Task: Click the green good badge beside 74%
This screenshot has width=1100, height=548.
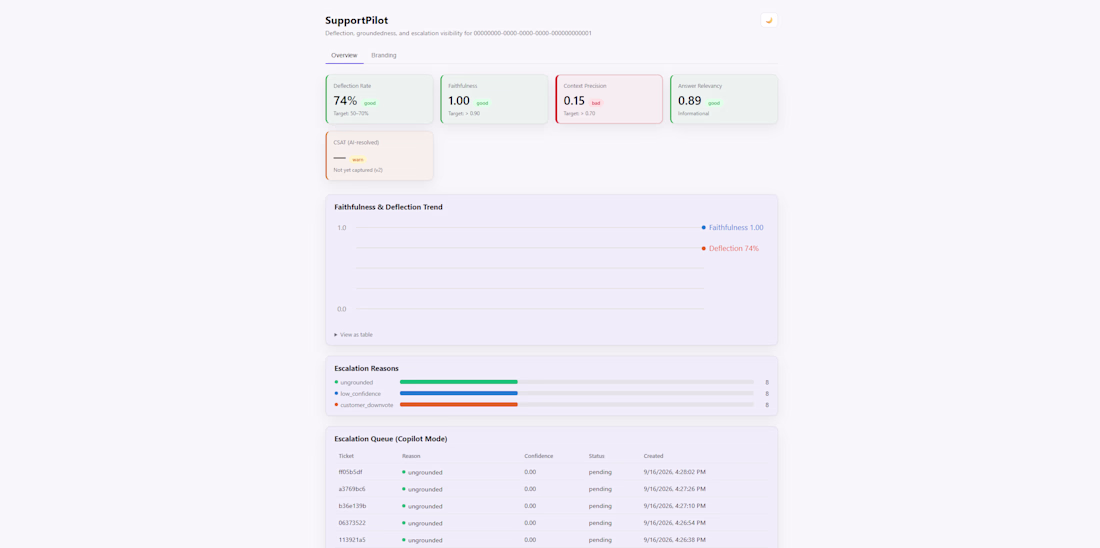Action: [x=370, y=102]
